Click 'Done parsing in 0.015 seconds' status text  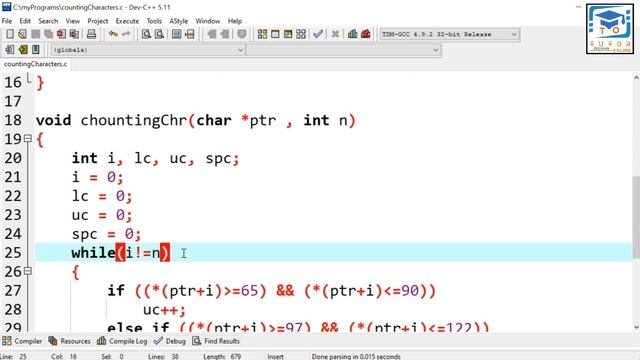pos(356,356)
